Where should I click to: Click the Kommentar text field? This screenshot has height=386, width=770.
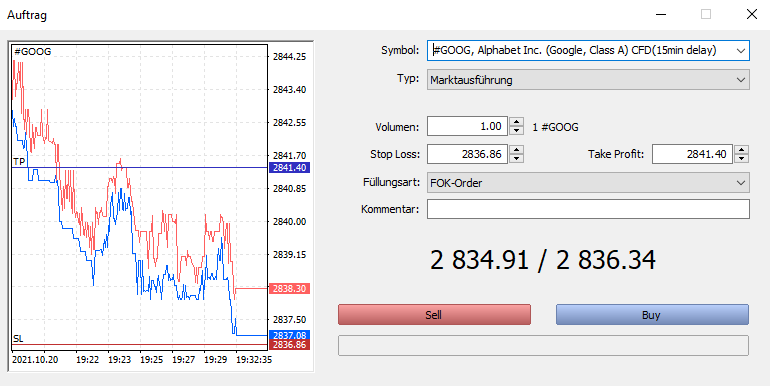coord(588,209)
